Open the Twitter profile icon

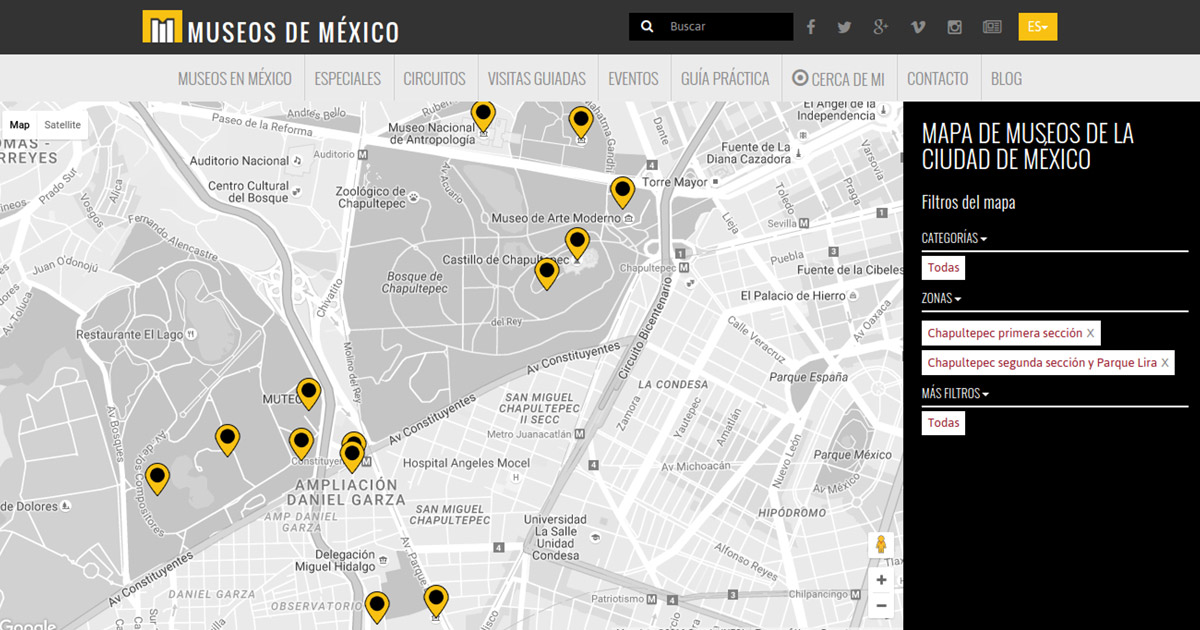tap(844, 27)
